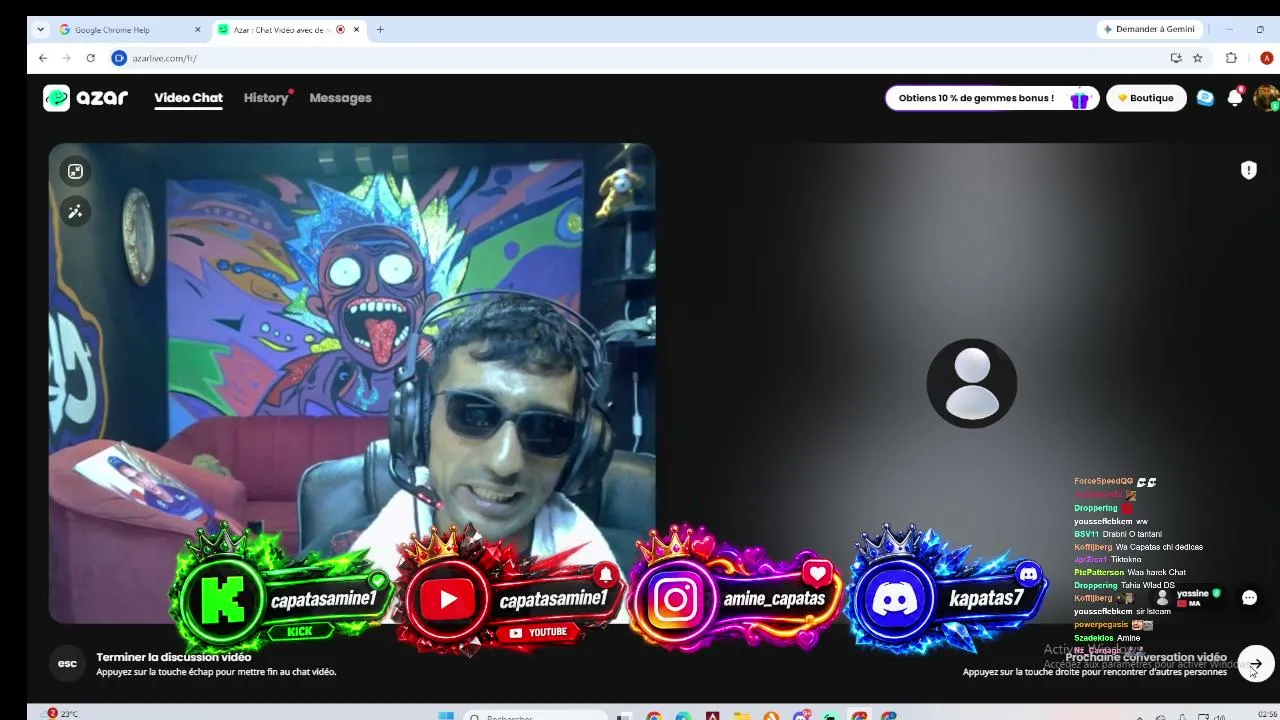This screenshot has height=720, width=1280.
Task: Go back in browser history
Action: pyautogui.click(x=43, y=58)
